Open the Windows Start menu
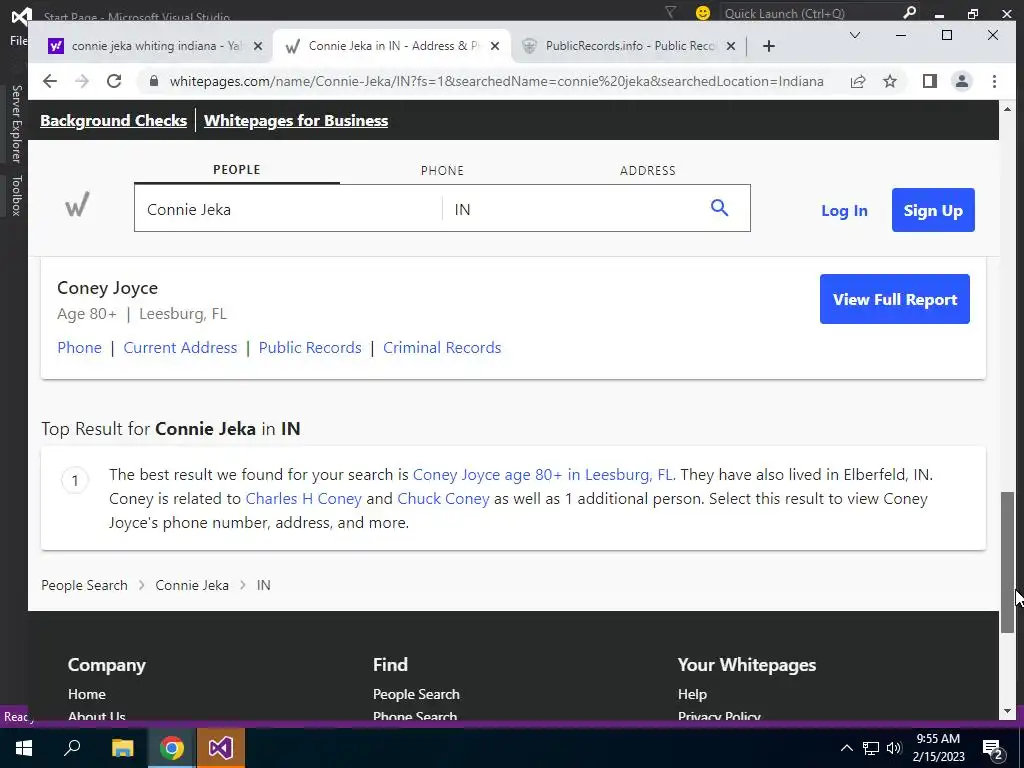Screen dimensions: 1024x768 (24, 748)
